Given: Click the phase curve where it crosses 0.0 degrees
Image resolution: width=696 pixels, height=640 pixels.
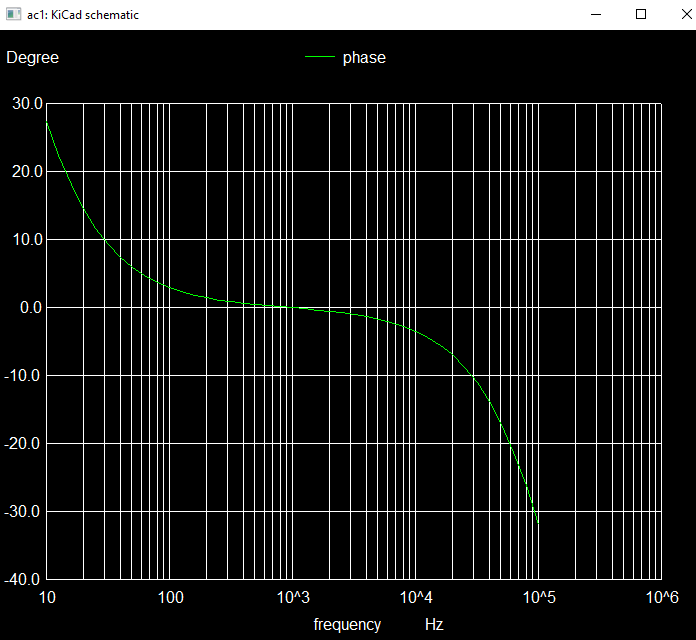Looking at the screenshot, I should point(293,307).
